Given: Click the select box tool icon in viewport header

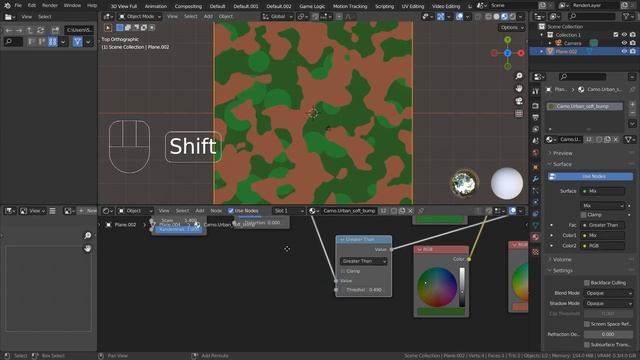Looking at the screenshot, I should click(x=120, y=28).
